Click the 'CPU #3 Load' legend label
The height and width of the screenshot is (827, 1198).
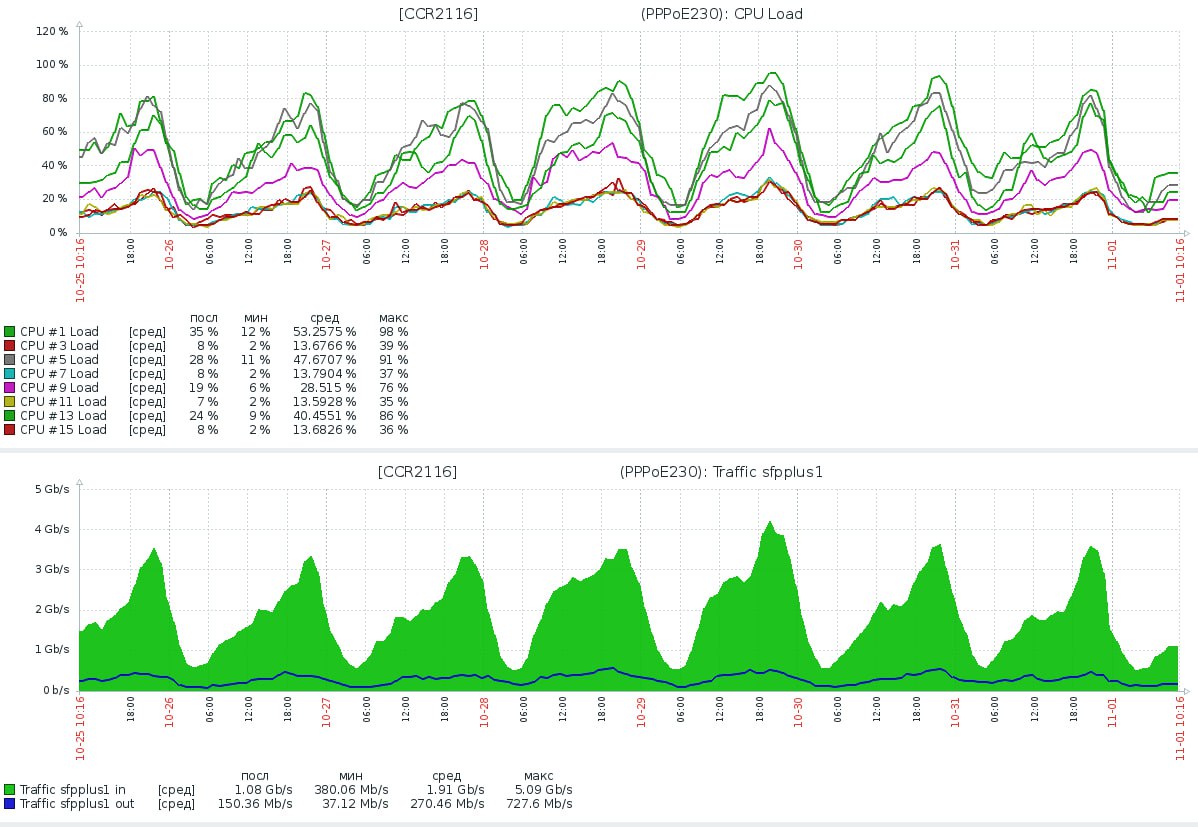pos(60,345)
